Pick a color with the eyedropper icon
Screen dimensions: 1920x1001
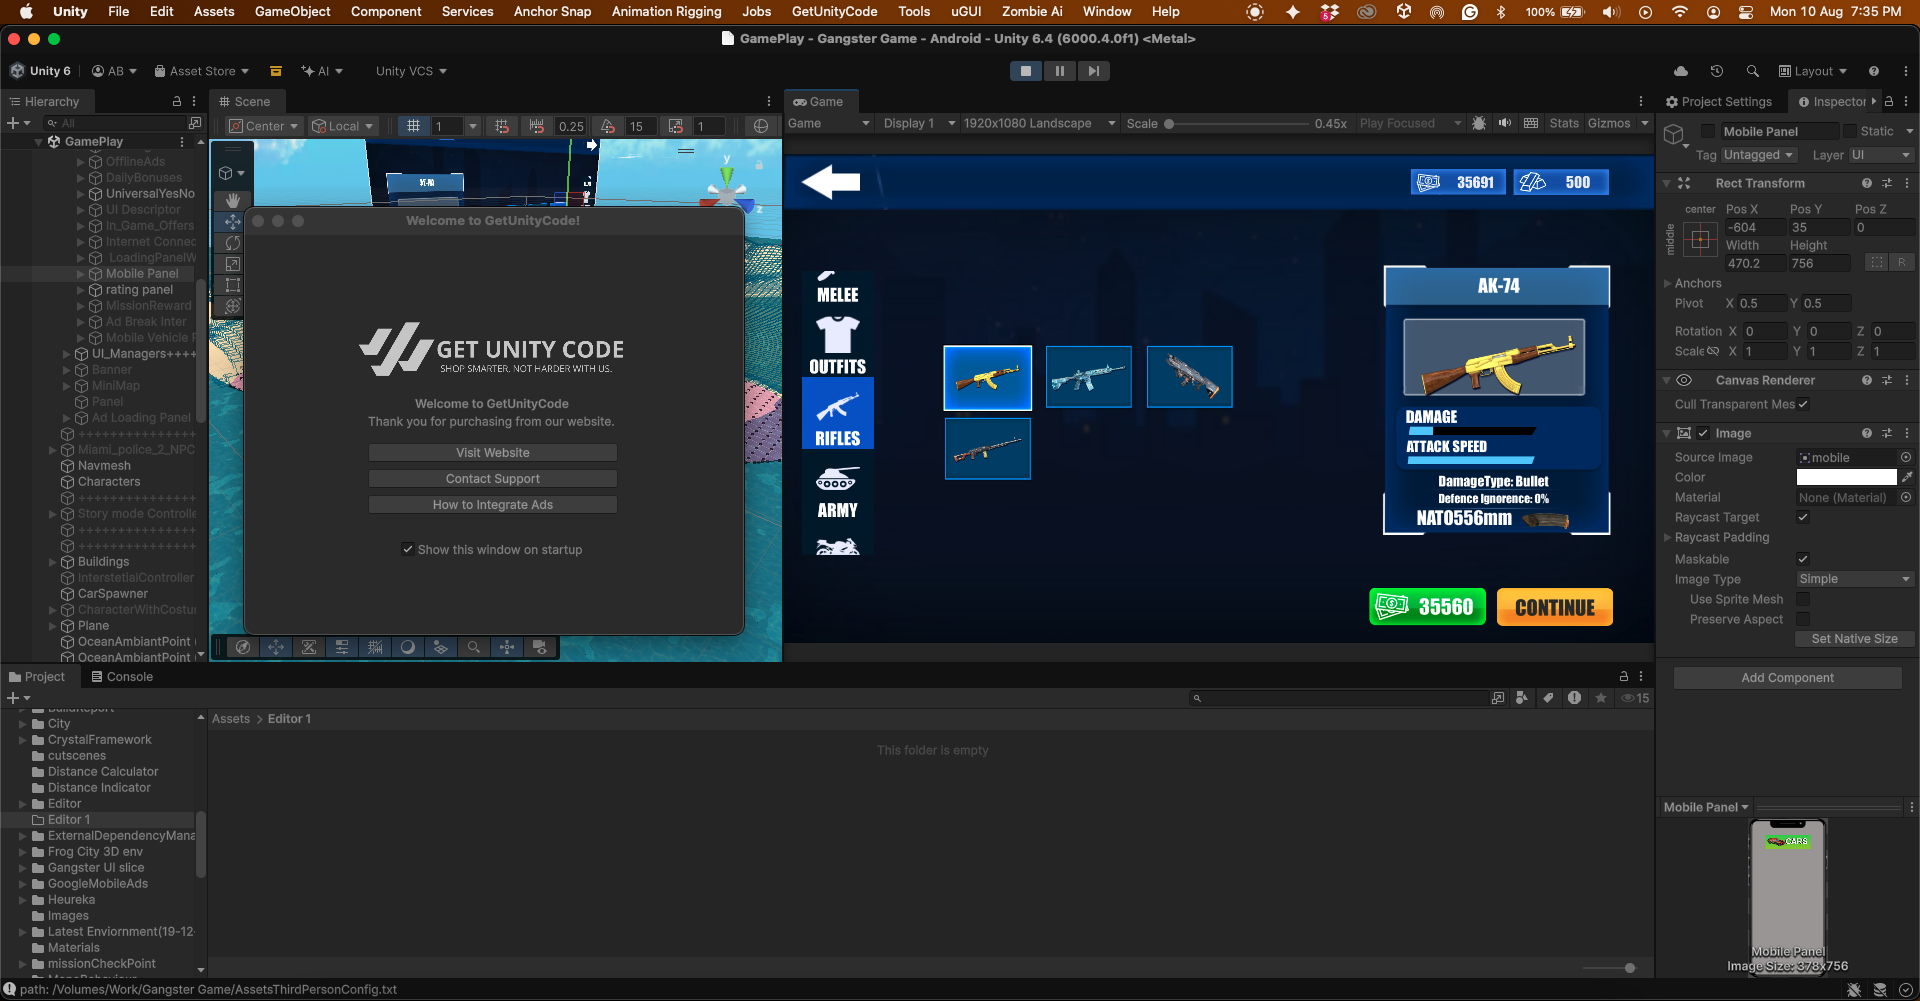tap(1907, 477)
